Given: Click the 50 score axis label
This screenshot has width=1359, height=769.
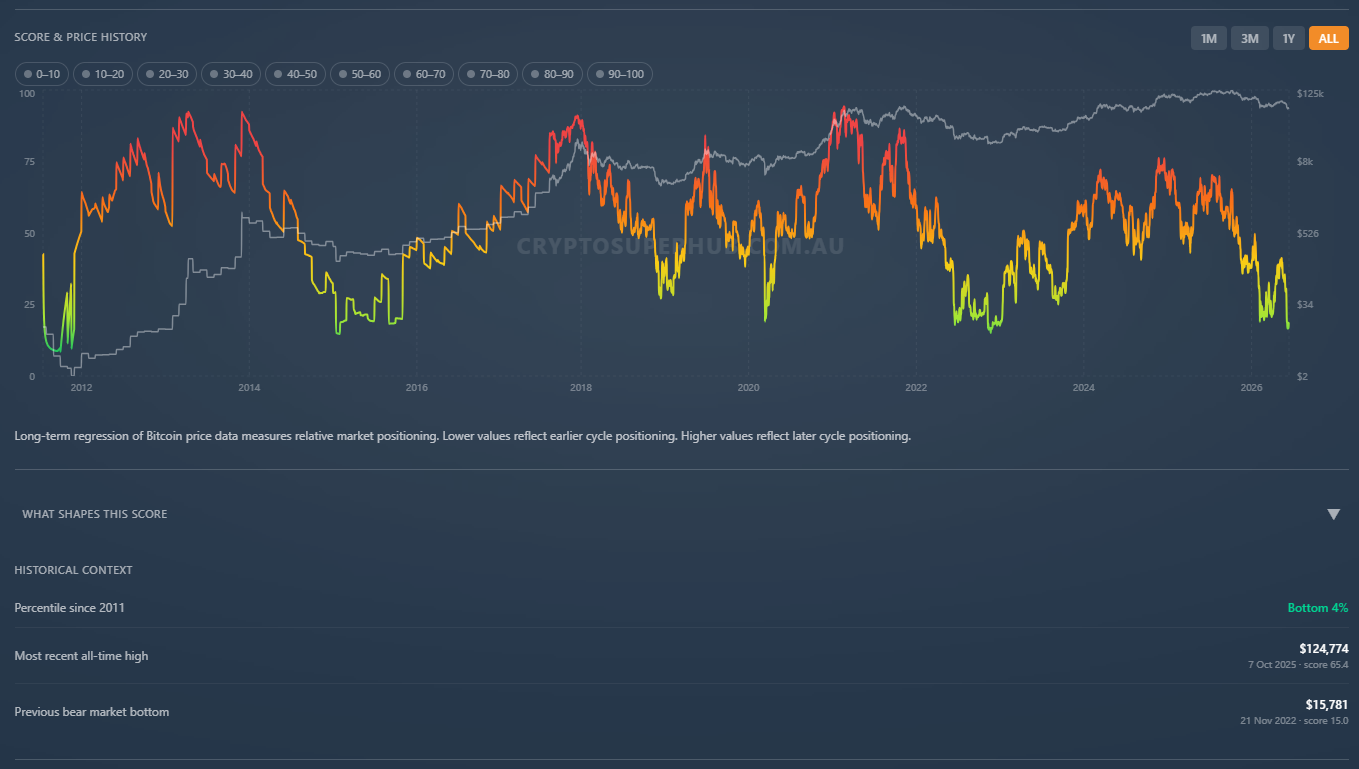Looking at the screenshot, I should (x=30, y=234).
